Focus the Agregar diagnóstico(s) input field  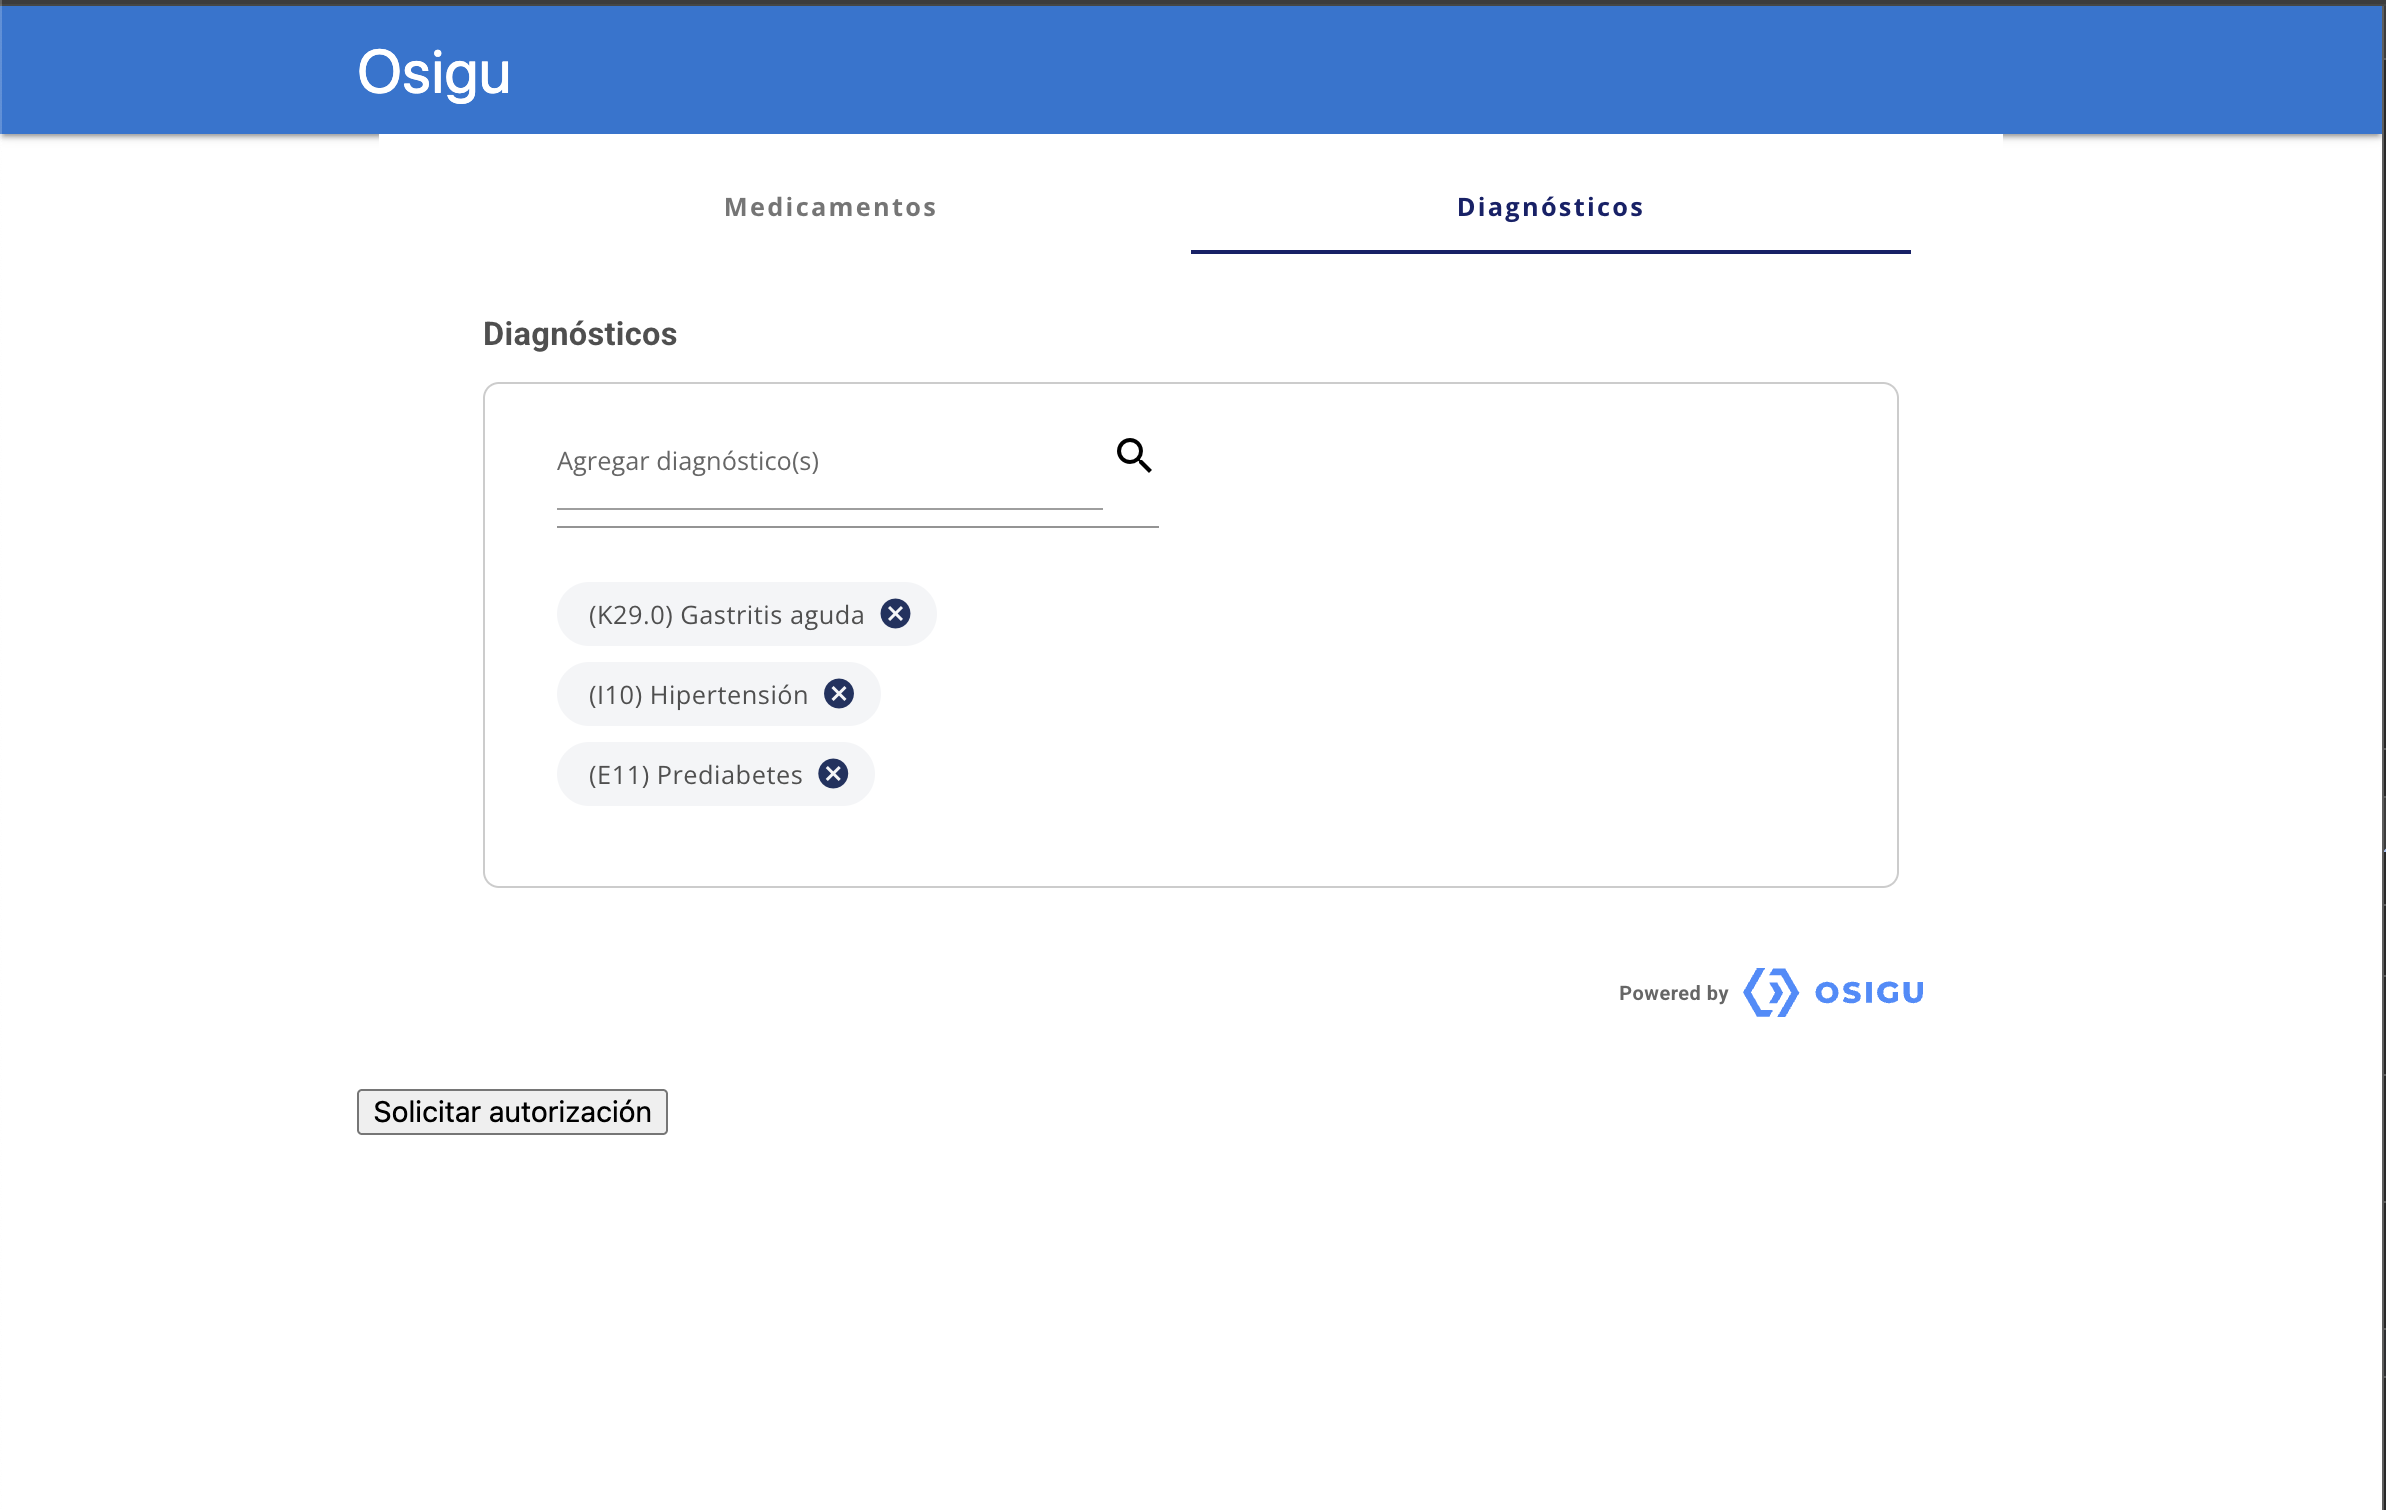coord(829,462)
